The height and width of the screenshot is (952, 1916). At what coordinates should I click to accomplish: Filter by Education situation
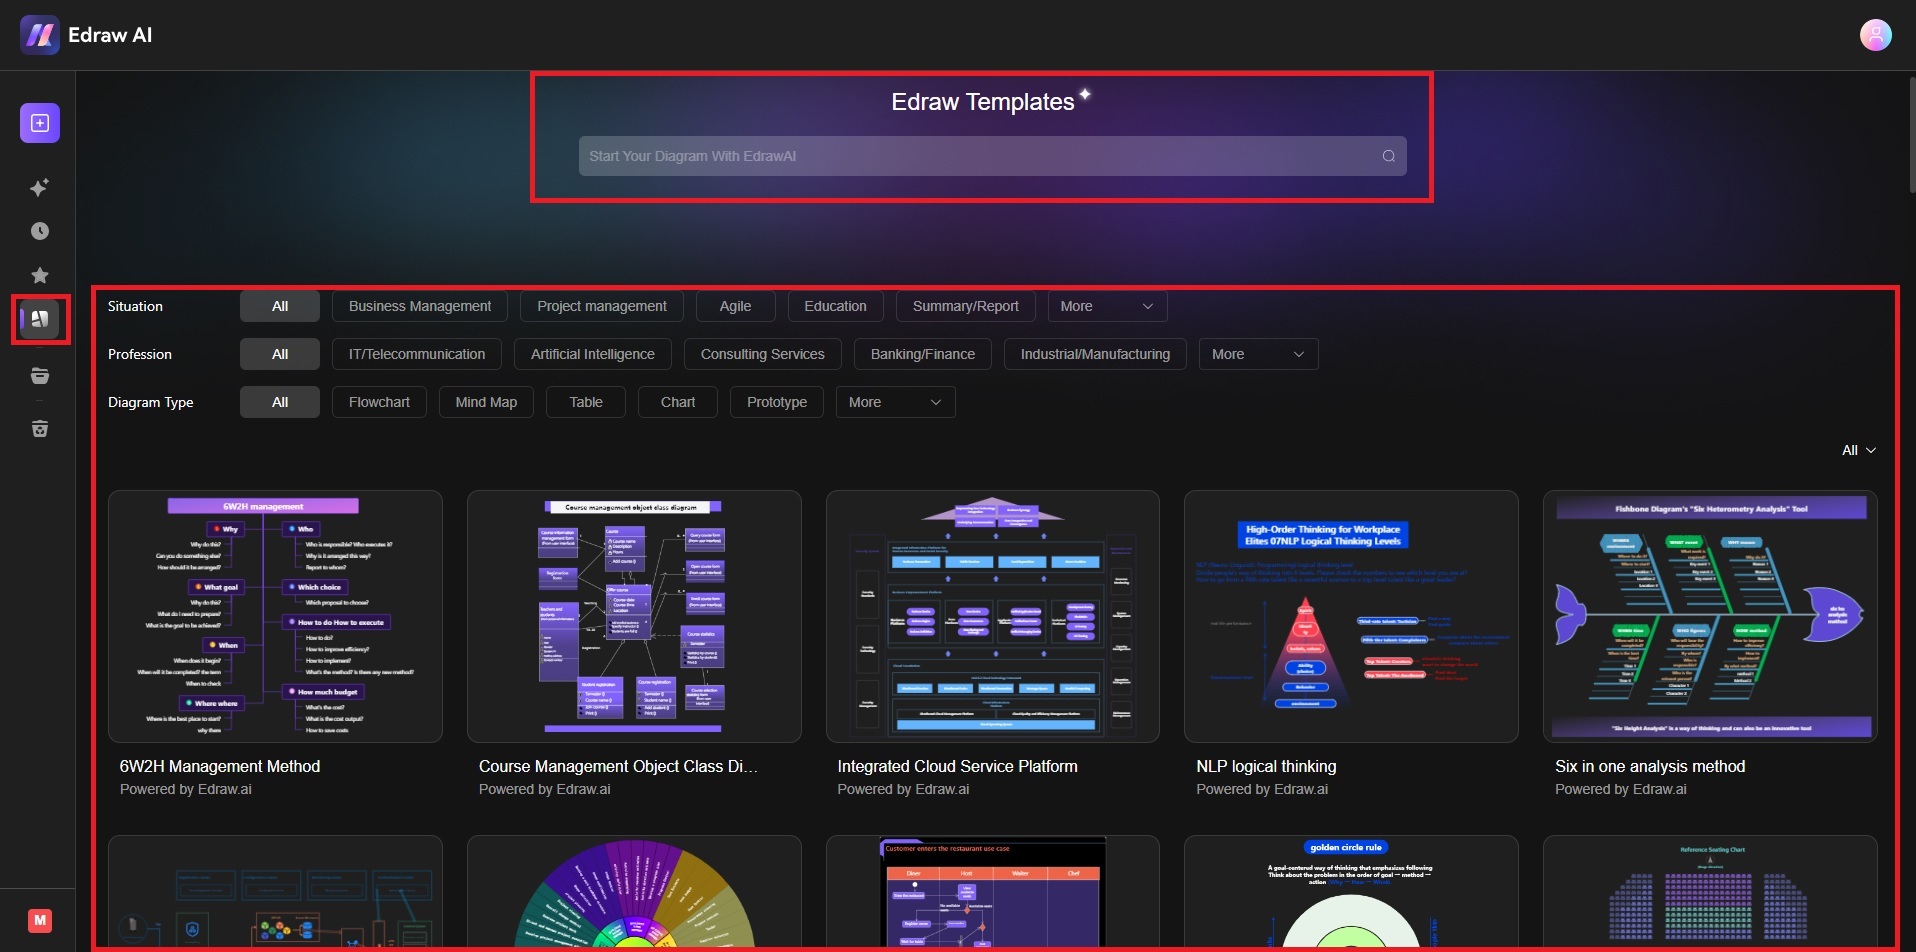pos(835,306)
